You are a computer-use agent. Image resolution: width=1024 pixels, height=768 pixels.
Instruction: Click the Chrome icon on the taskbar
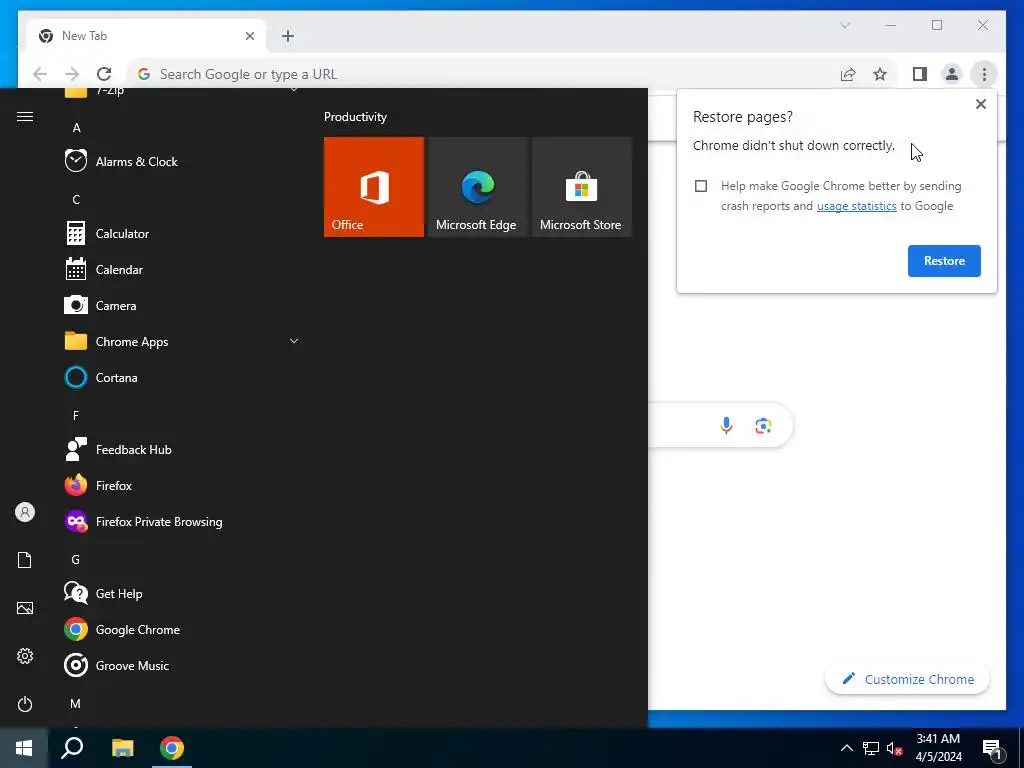(172, 748)
